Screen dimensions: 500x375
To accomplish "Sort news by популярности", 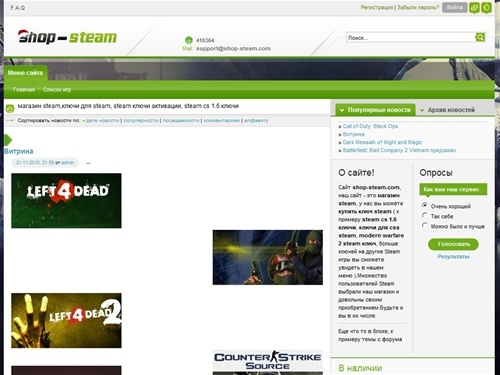I will (x=141, y=120).
